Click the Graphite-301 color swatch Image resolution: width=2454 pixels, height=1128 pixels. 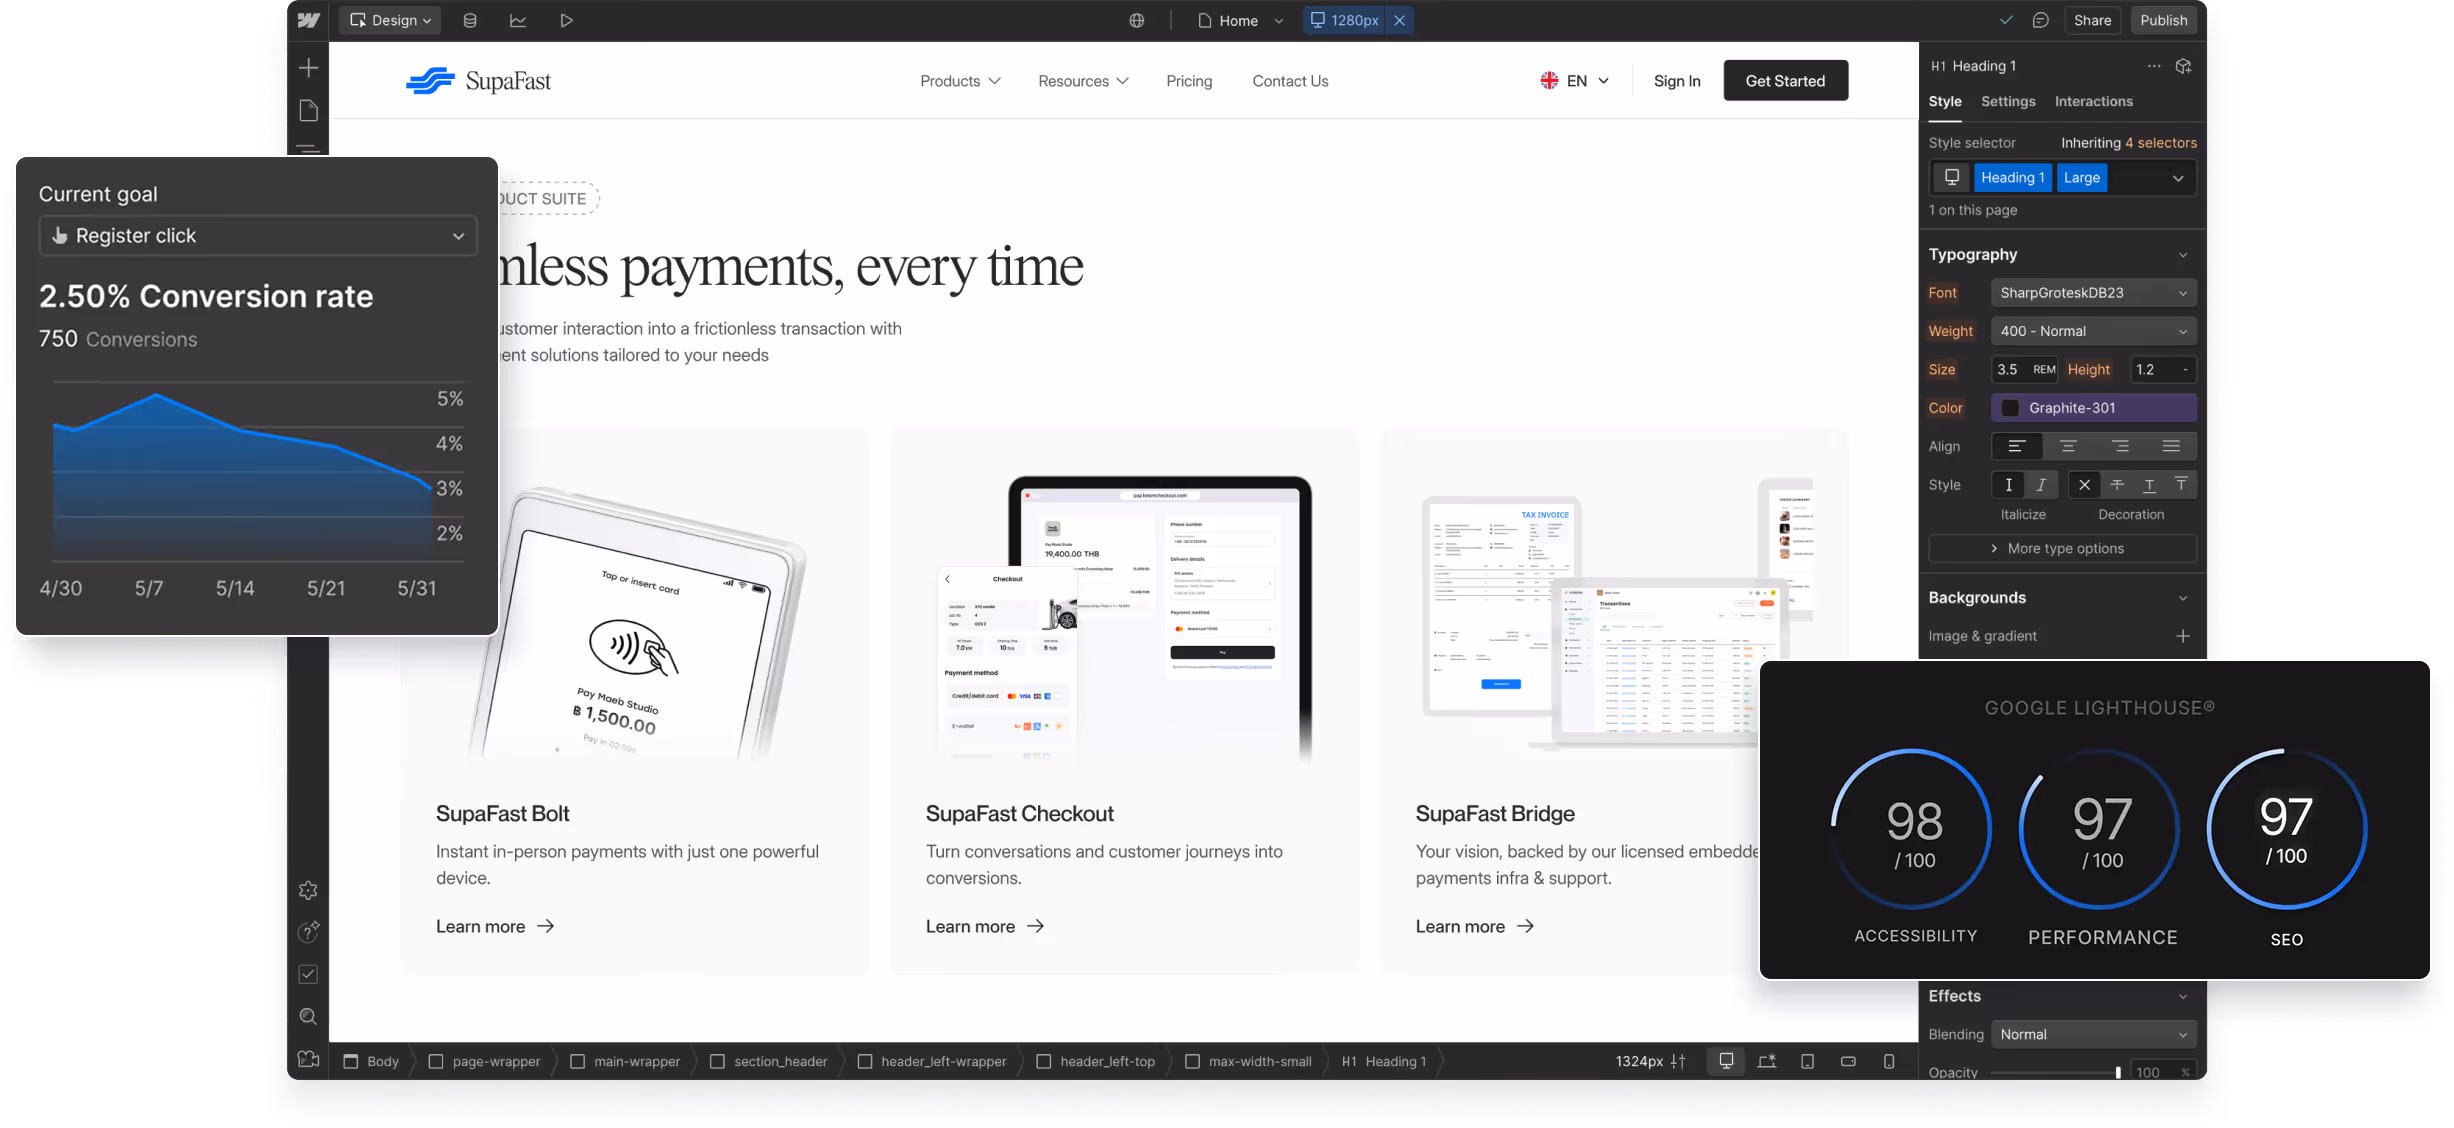pos(2012,407)
